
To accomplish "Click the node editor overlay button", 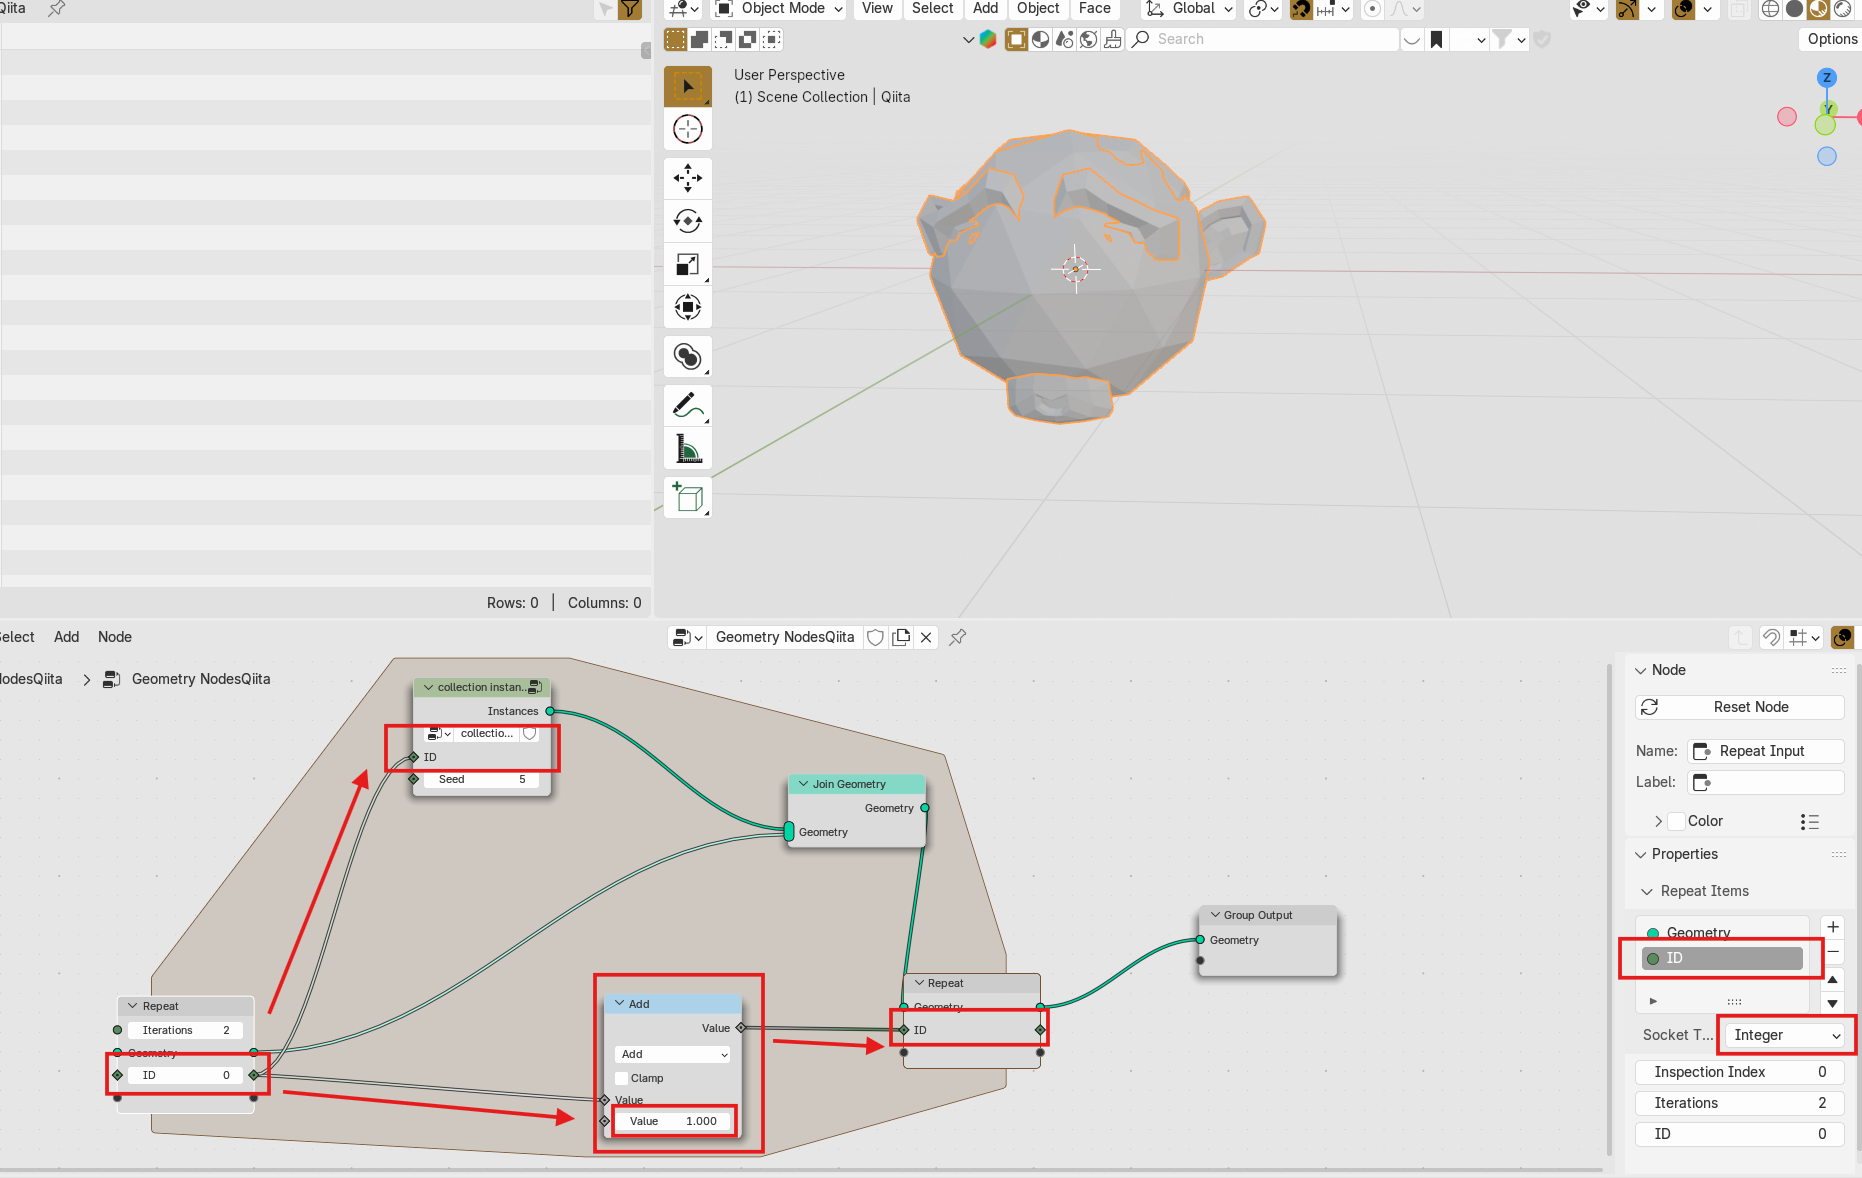I will pyautogui.click(x=1842, y=637).
